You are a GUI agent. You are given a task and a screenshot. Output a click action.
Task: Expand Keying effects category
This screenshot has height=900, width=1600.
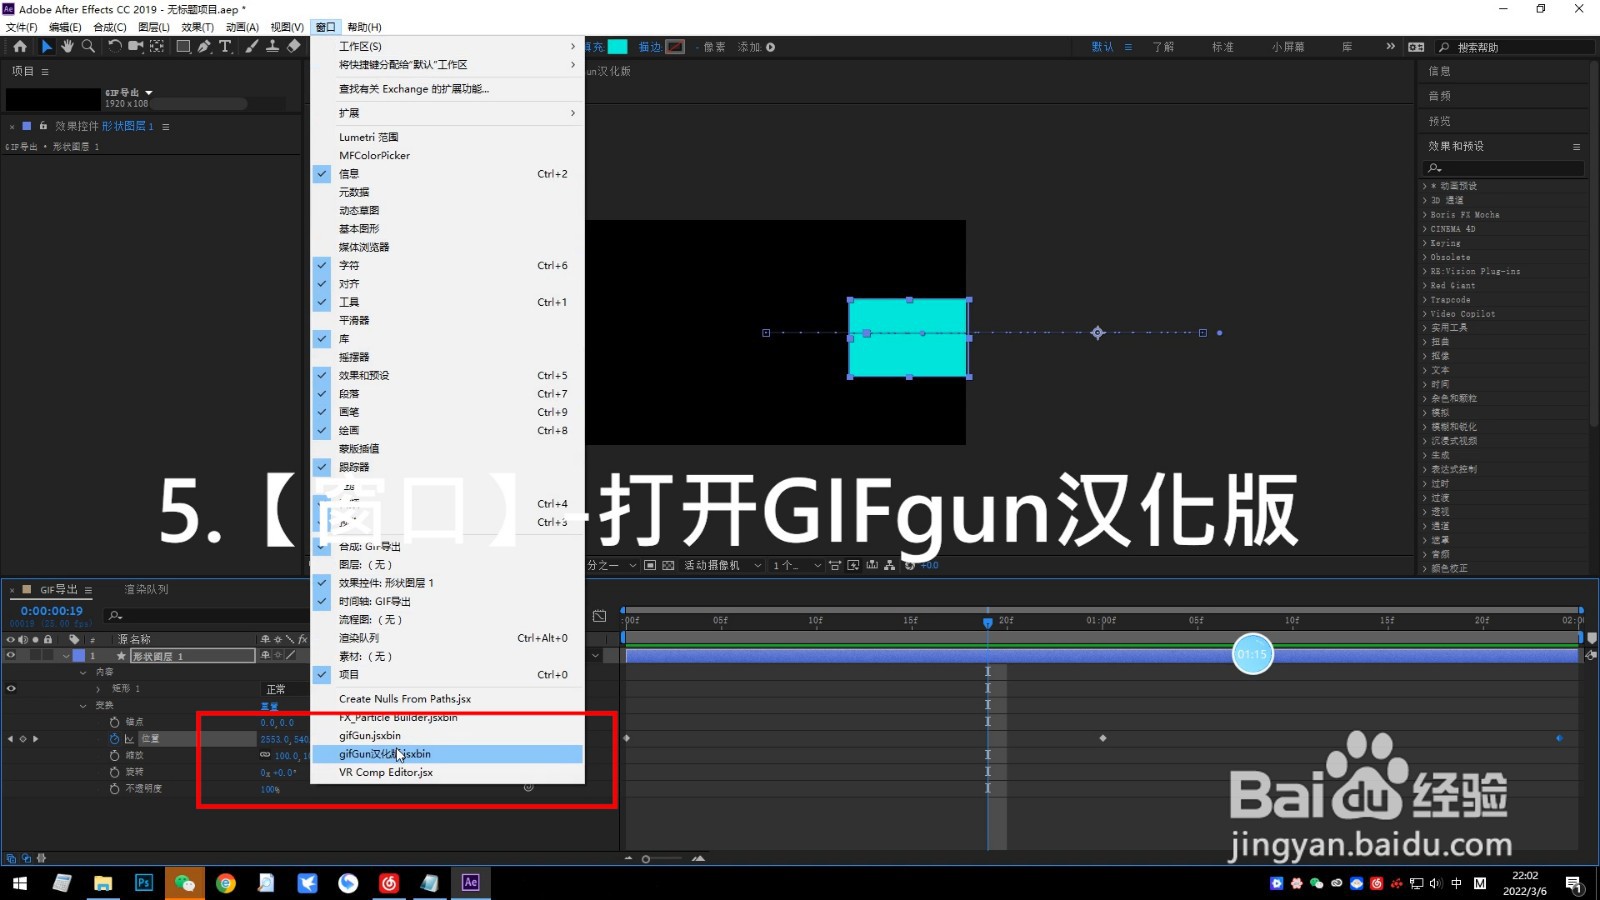[1425, 243]
